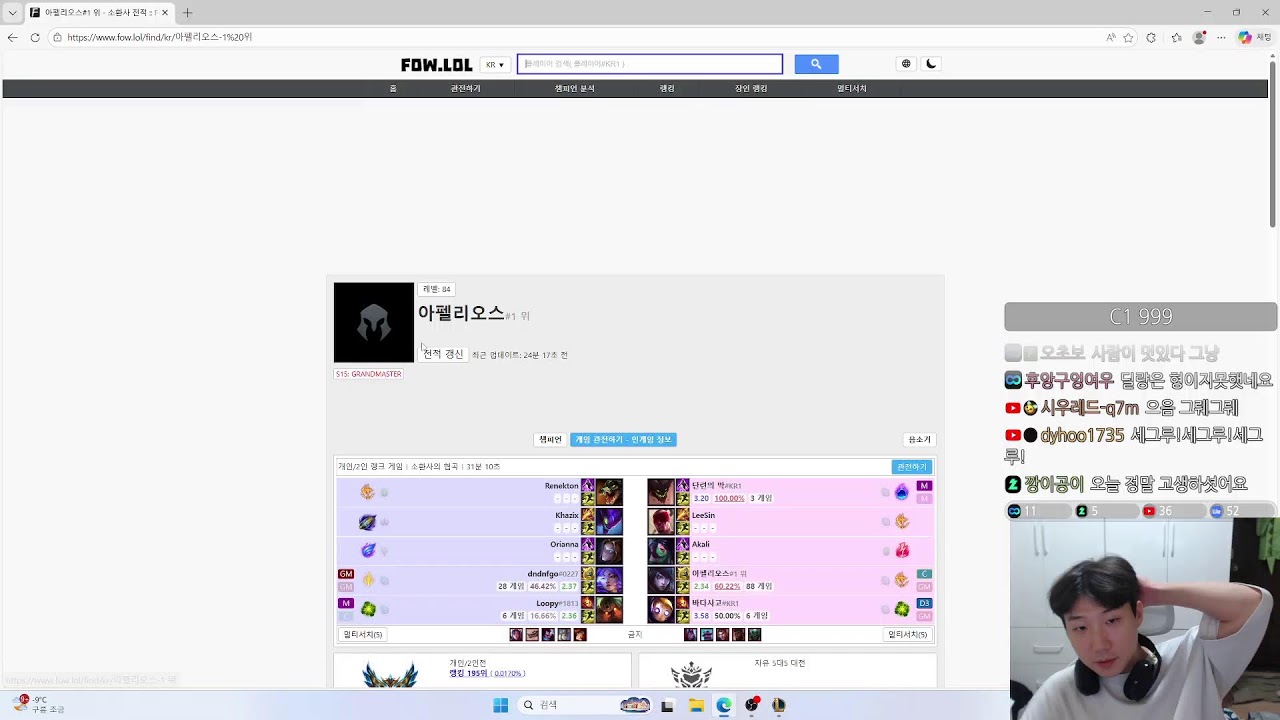Refresh the browser page
Image resolution: width=1280 pixels, height=720 pixels.
pos(35,37)
